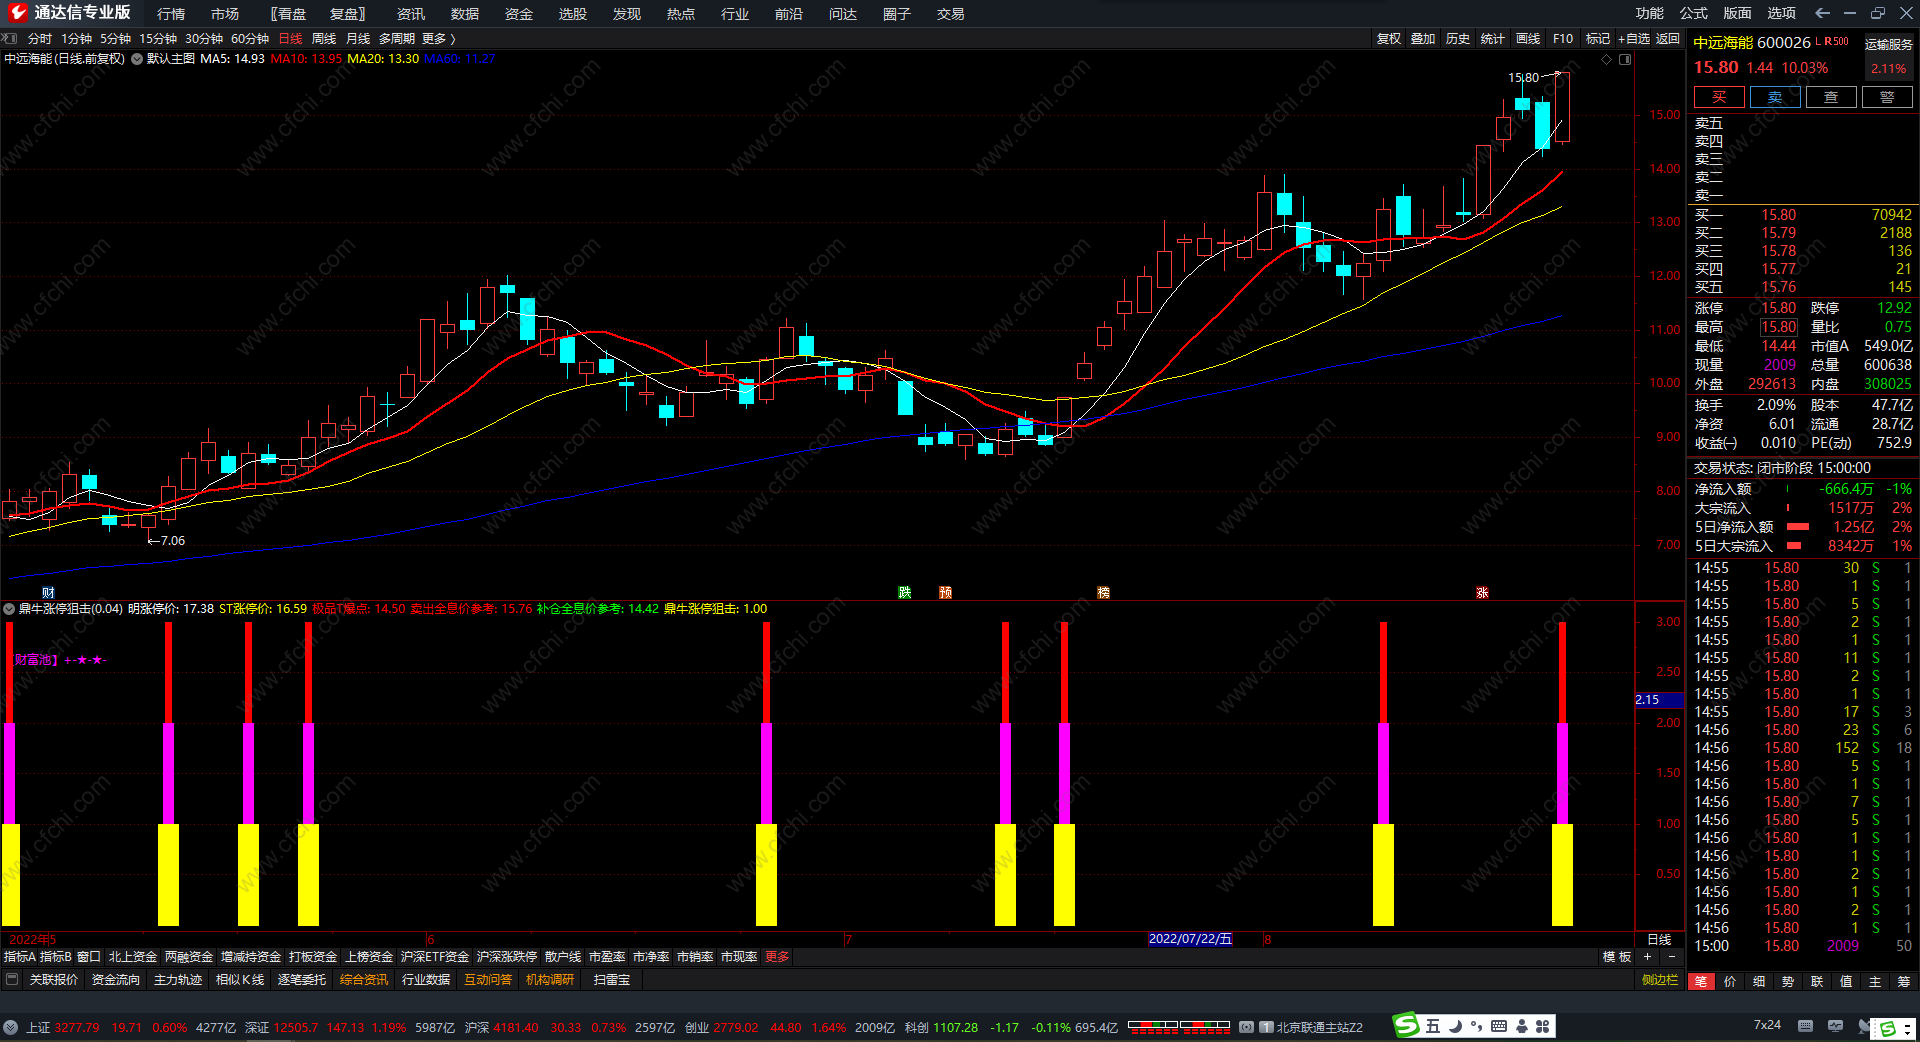1920x1042 pixels.
Task: Open the 统计 statistics menu
Action: coord(1493,39)
